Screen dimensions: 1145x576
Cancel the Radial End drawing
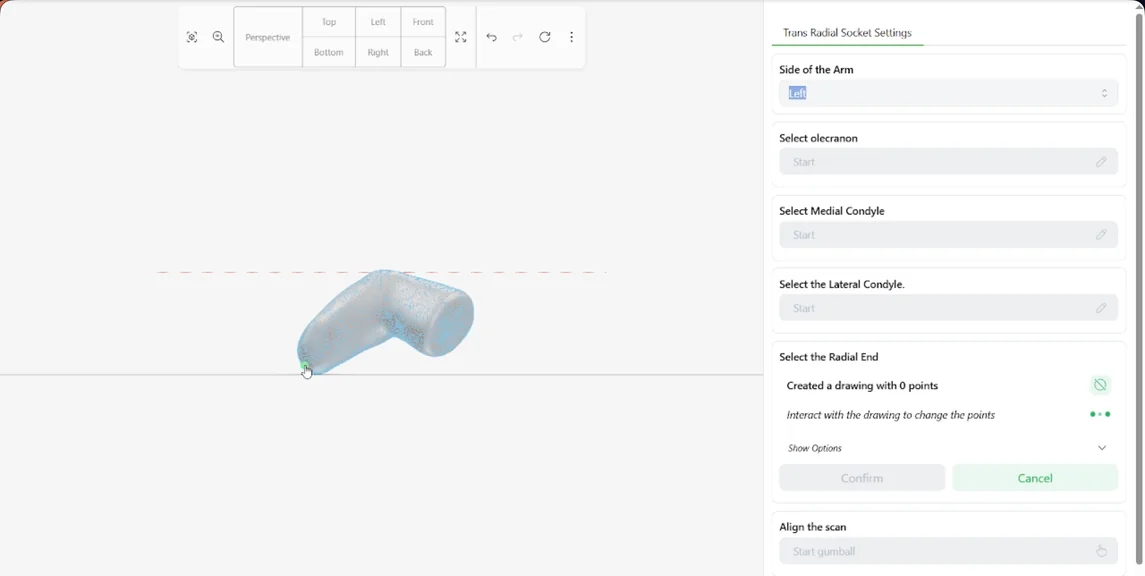click(x=1035, y=478)
